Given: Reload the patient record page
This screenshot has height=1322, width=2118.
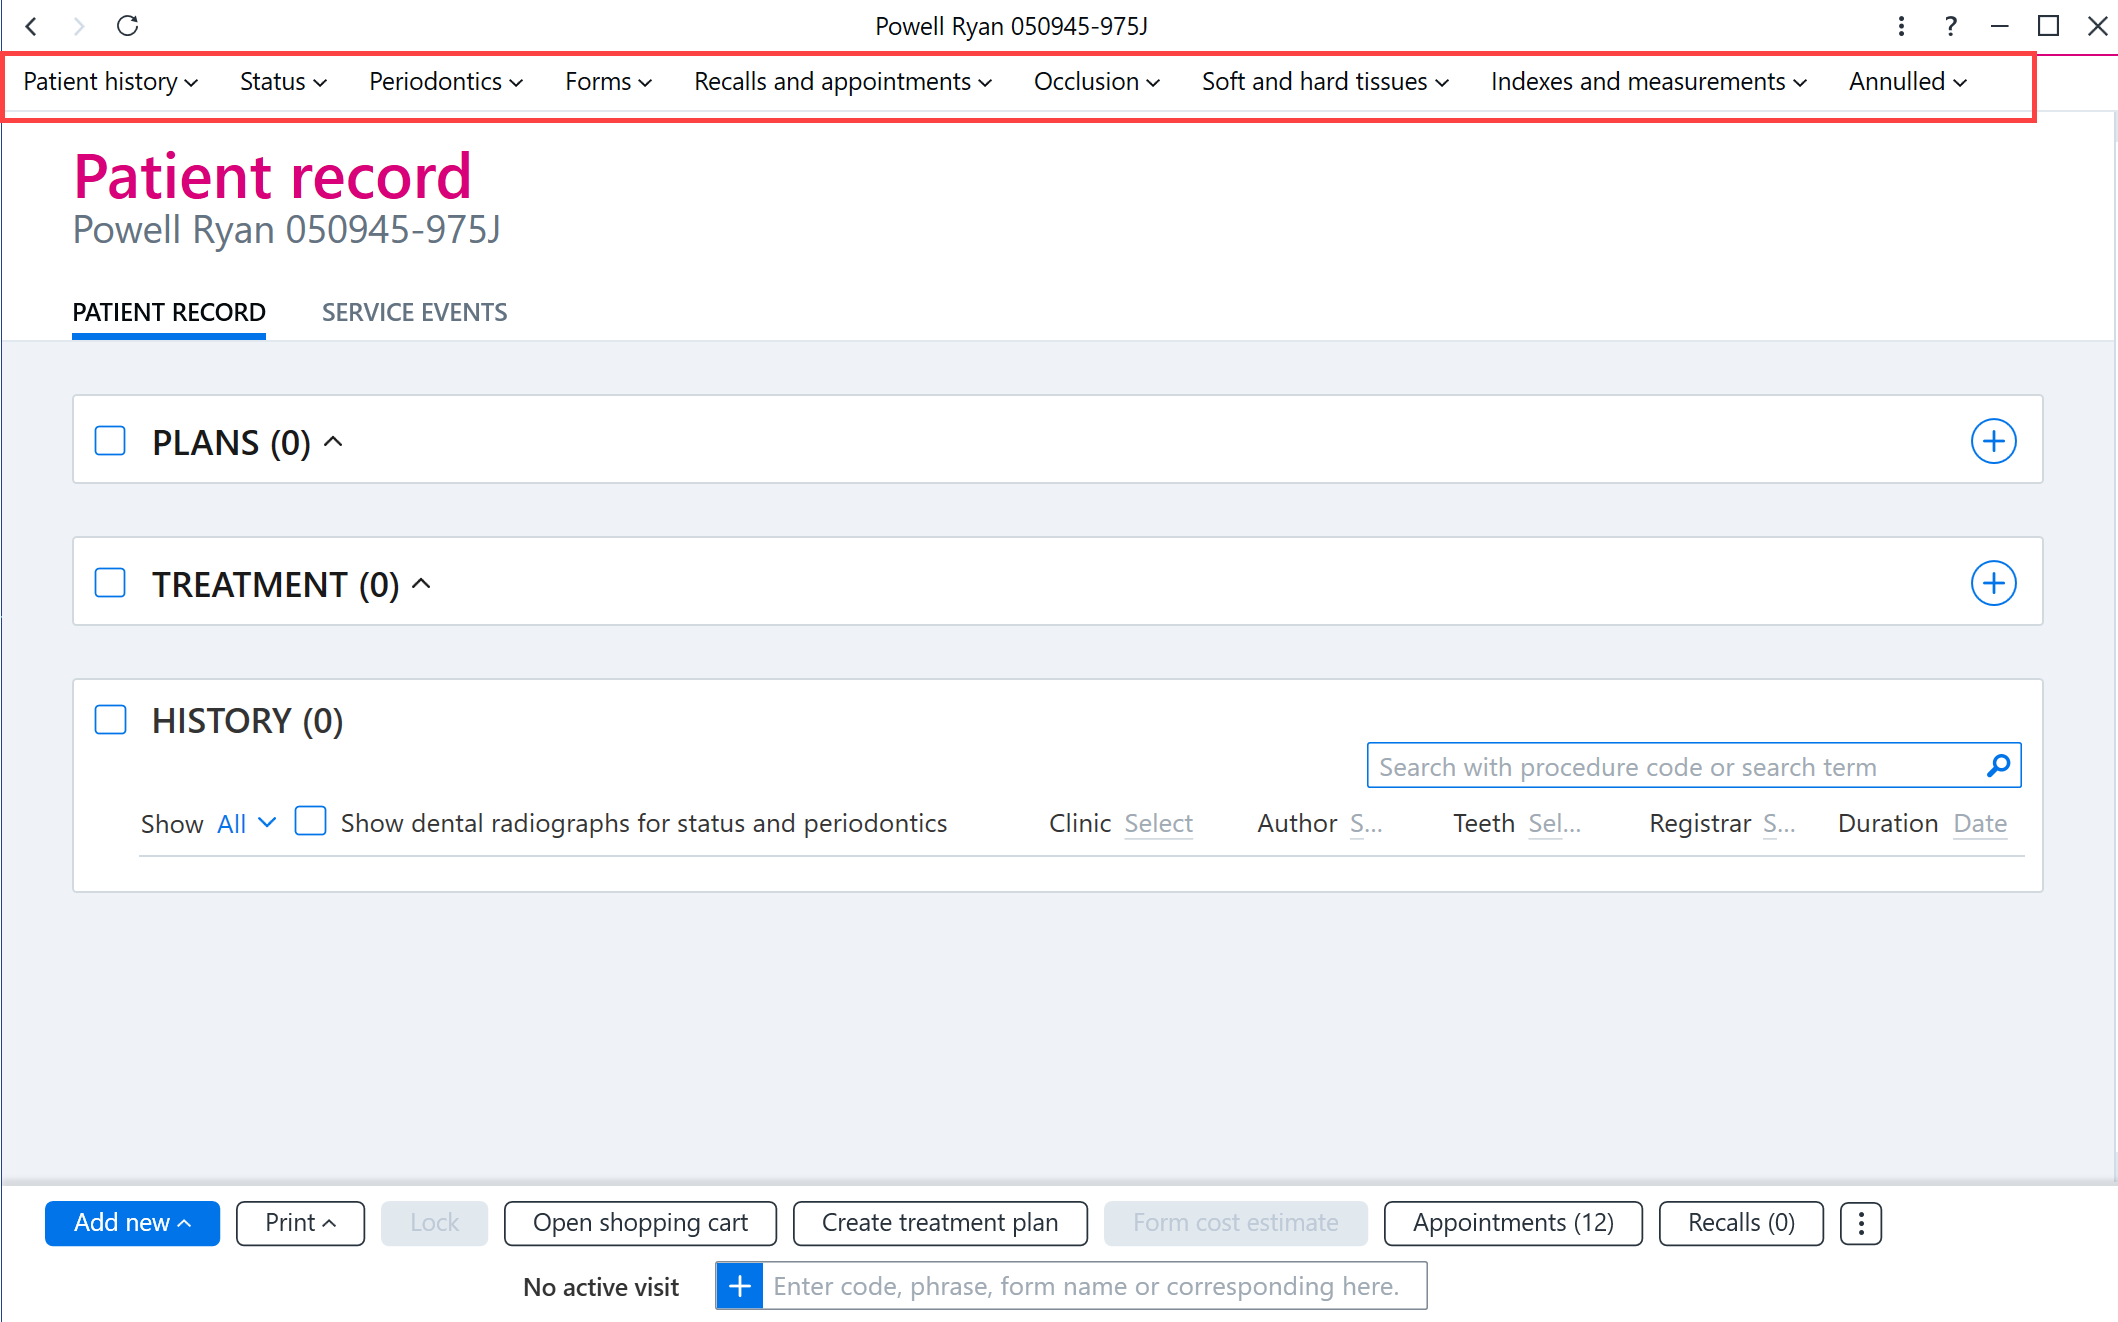Looking at the screenshot, I should point(128,26).
